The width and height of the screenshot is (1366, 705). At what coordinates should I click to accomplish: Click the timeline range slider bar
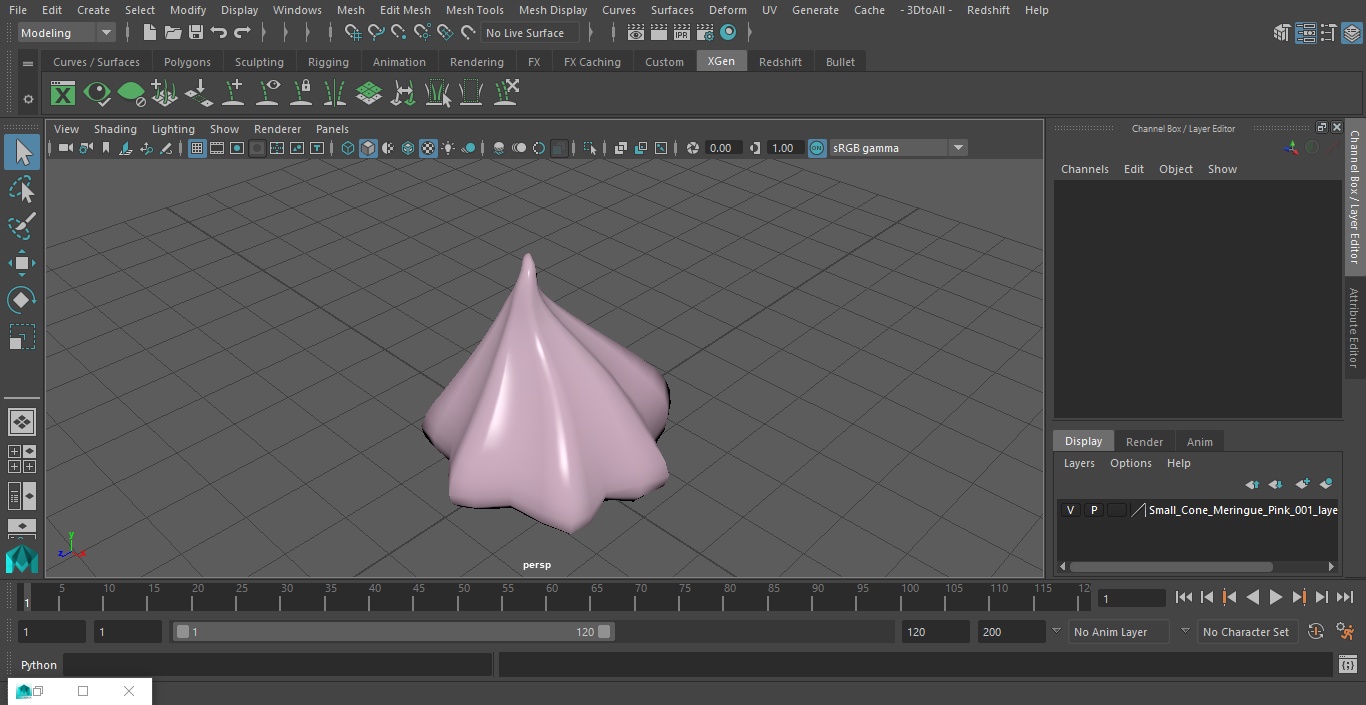pyautogui.click(x=393, y=632)
